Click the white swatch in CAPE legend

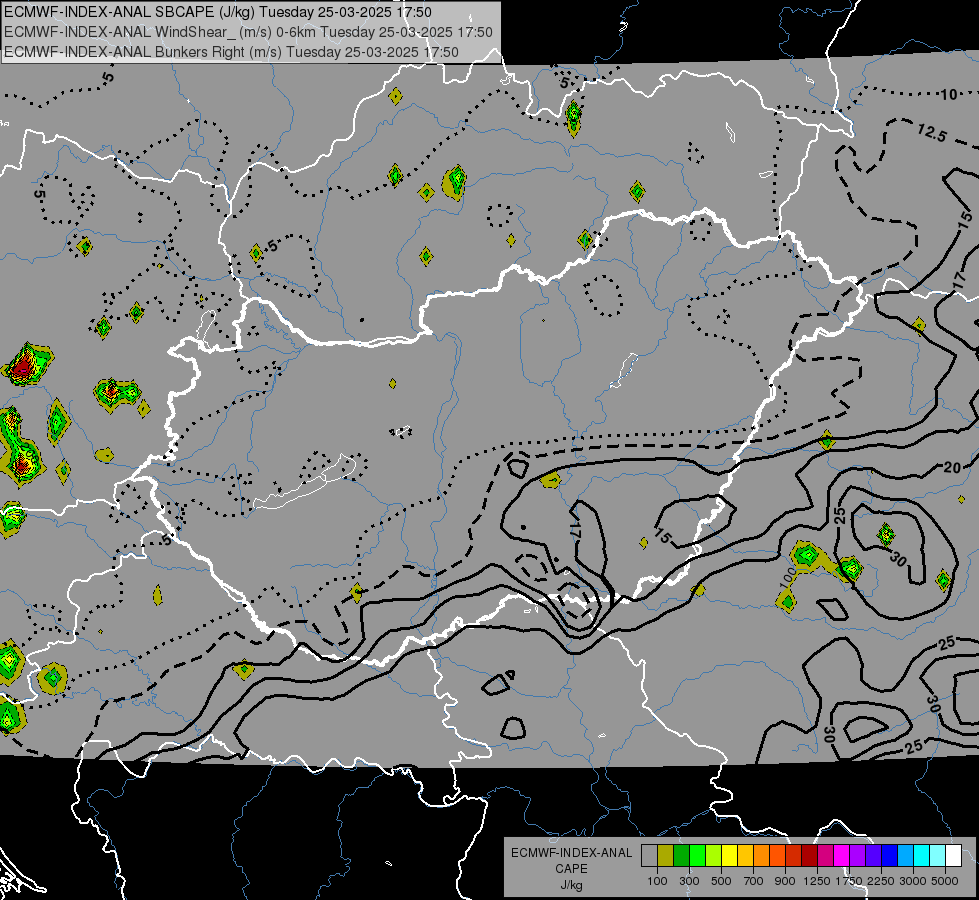(x=953, y=856)
